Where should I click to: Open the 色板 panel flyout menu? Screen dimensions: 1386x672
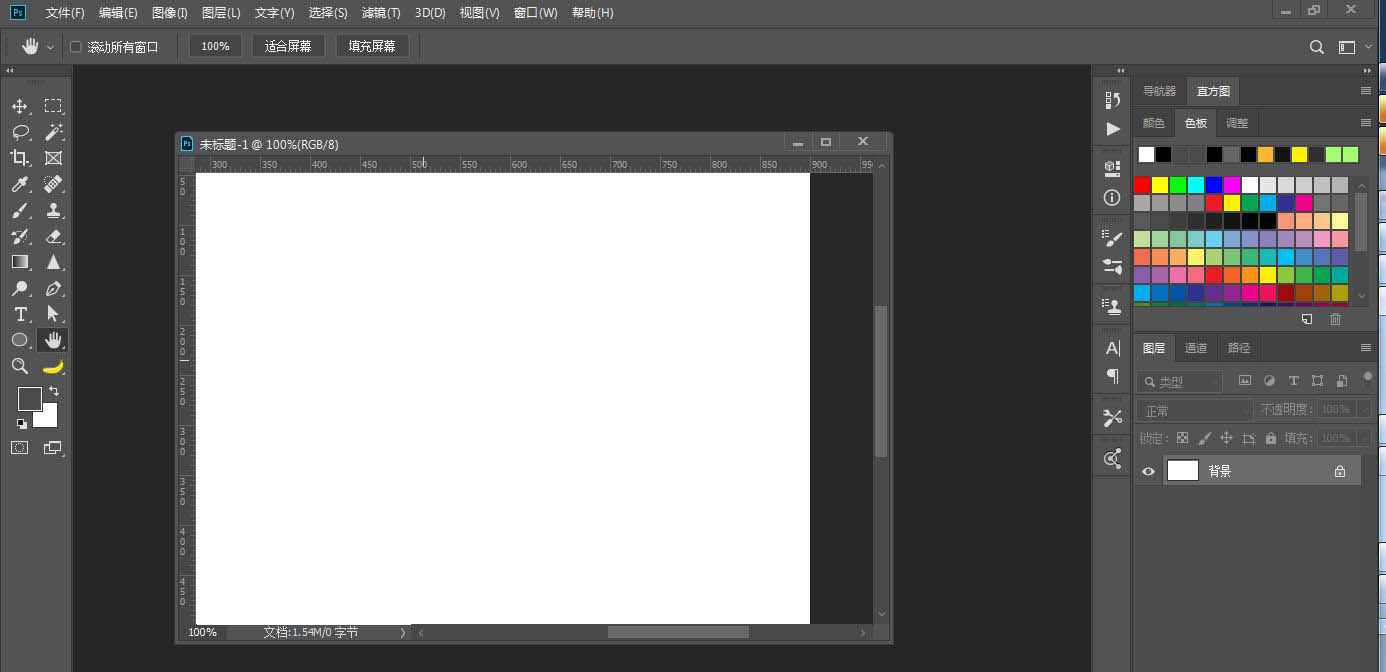pyautogui.click(x=1366, y=123)
